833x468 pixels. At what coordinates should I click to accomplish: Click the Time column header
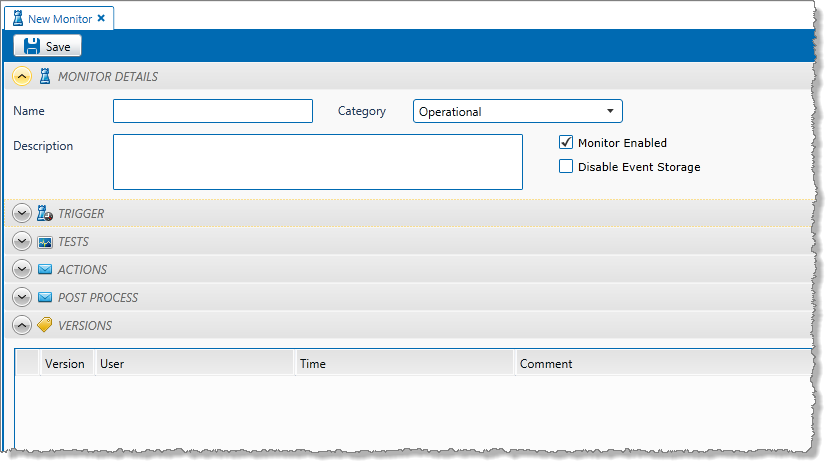405,364
